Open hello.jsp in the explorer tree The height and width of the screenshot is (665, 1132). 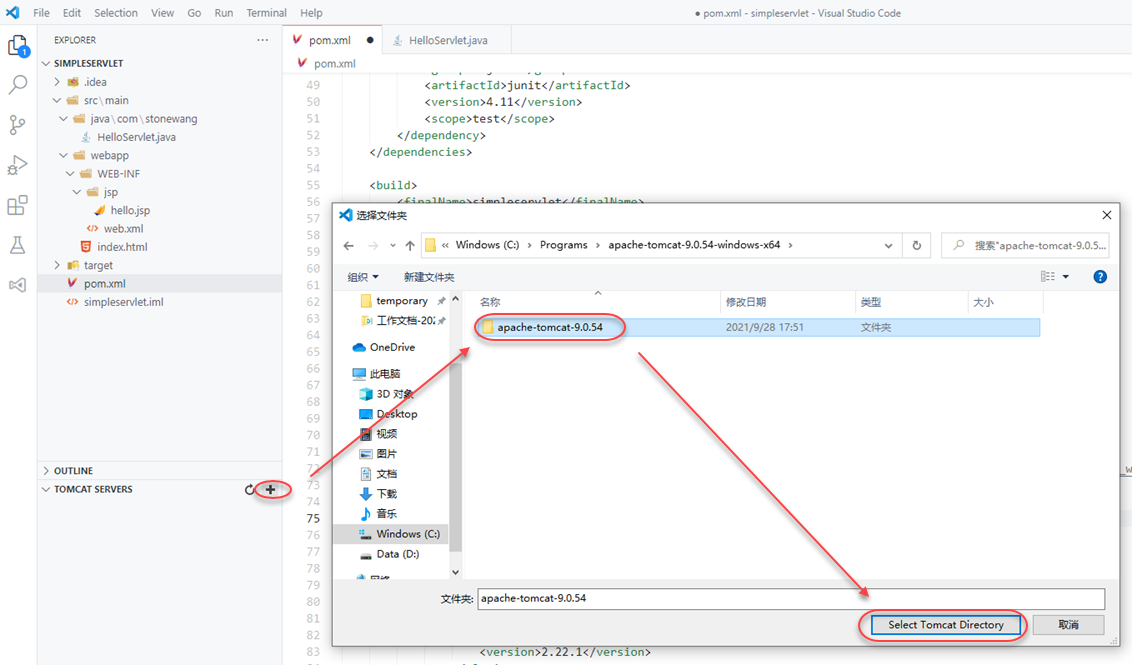coord(130,210)
